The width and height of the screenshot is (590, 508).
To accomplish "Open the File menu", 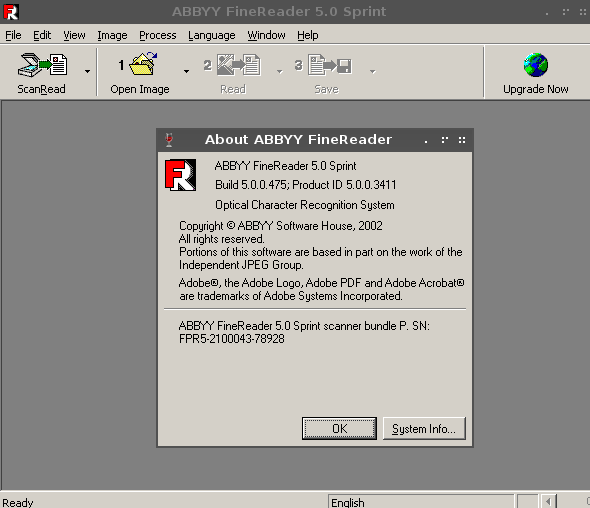I will (x=13, y=35).
